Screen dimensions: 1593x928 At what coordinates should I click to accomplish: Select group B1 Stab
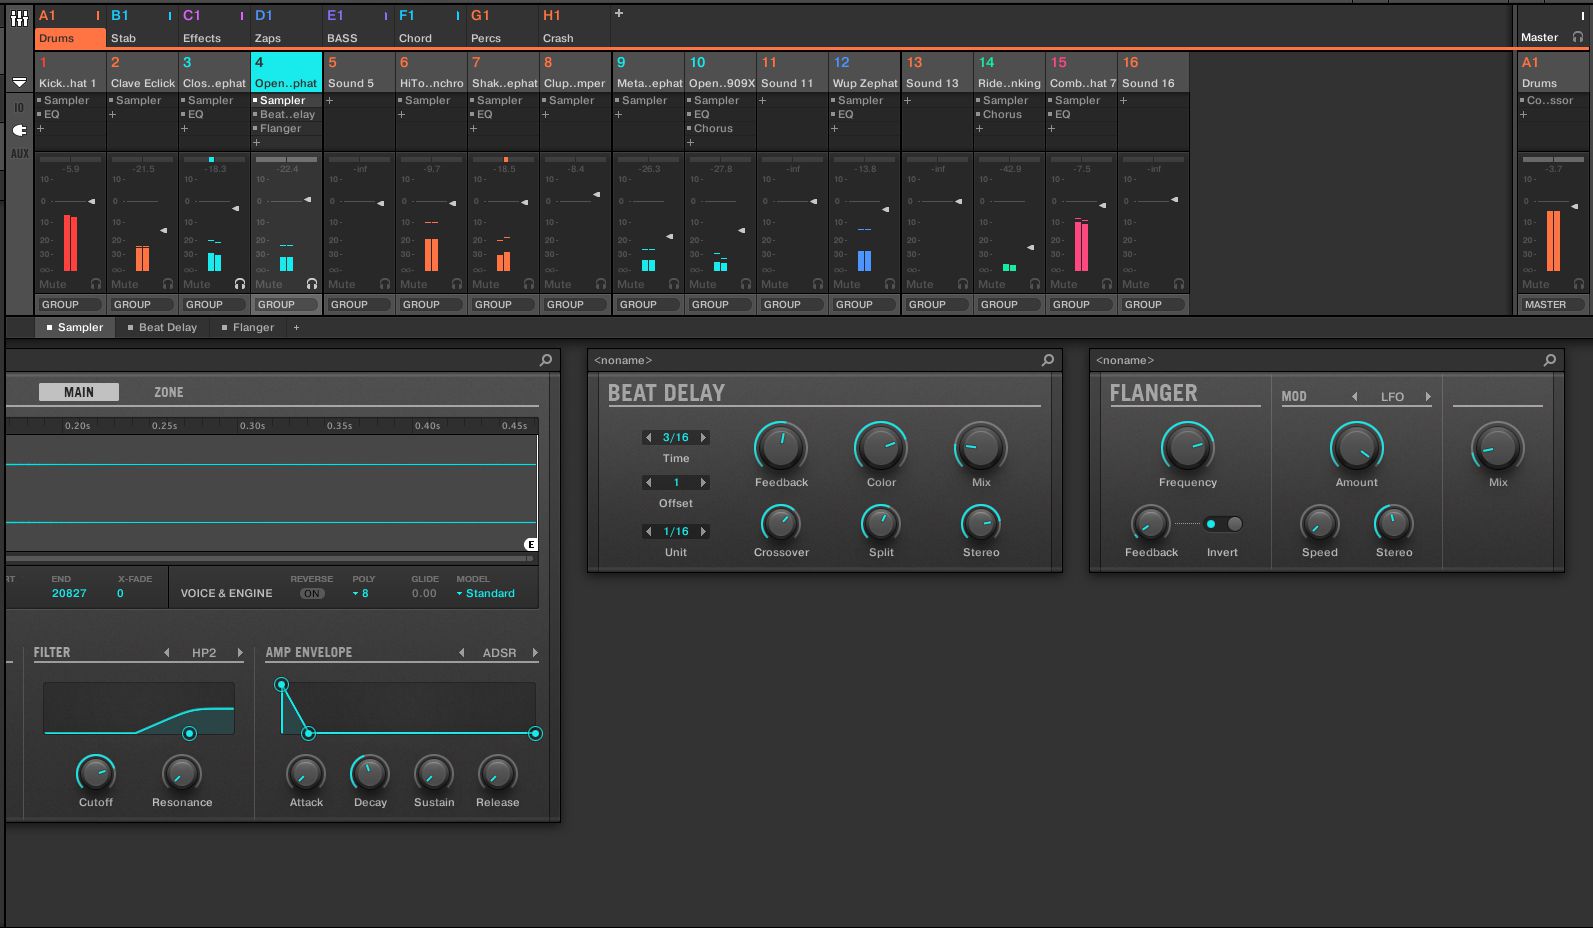point(142,26)
